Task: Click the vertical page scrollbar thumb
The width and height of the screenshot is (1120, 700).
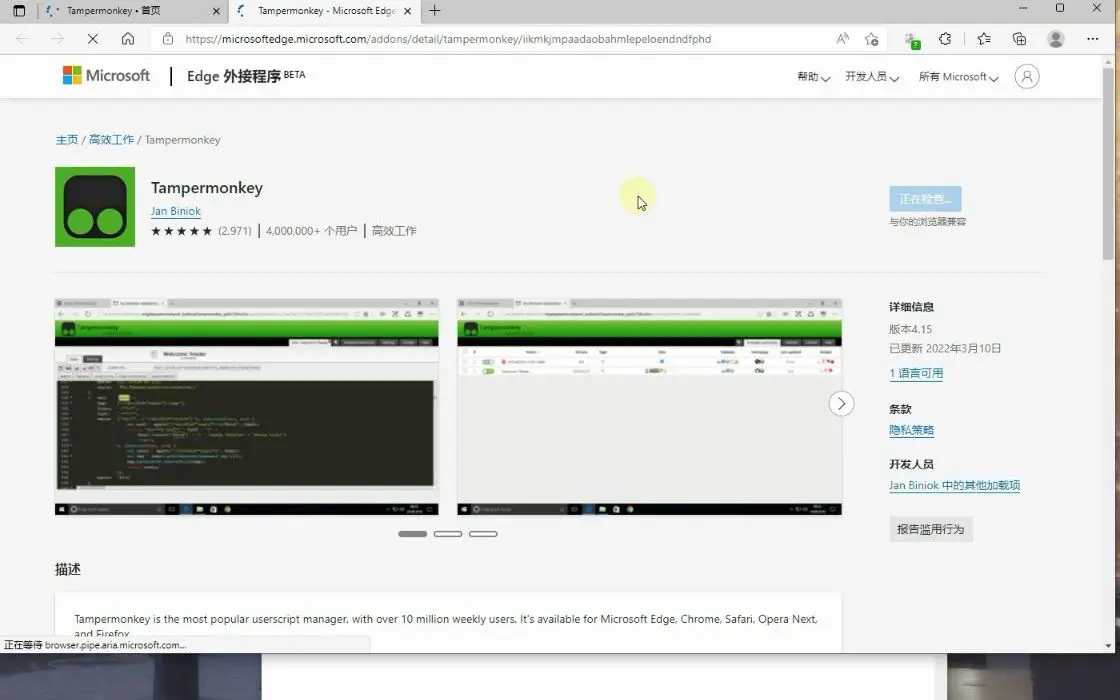Action: pyautogui.click(x=1109, y=164)
